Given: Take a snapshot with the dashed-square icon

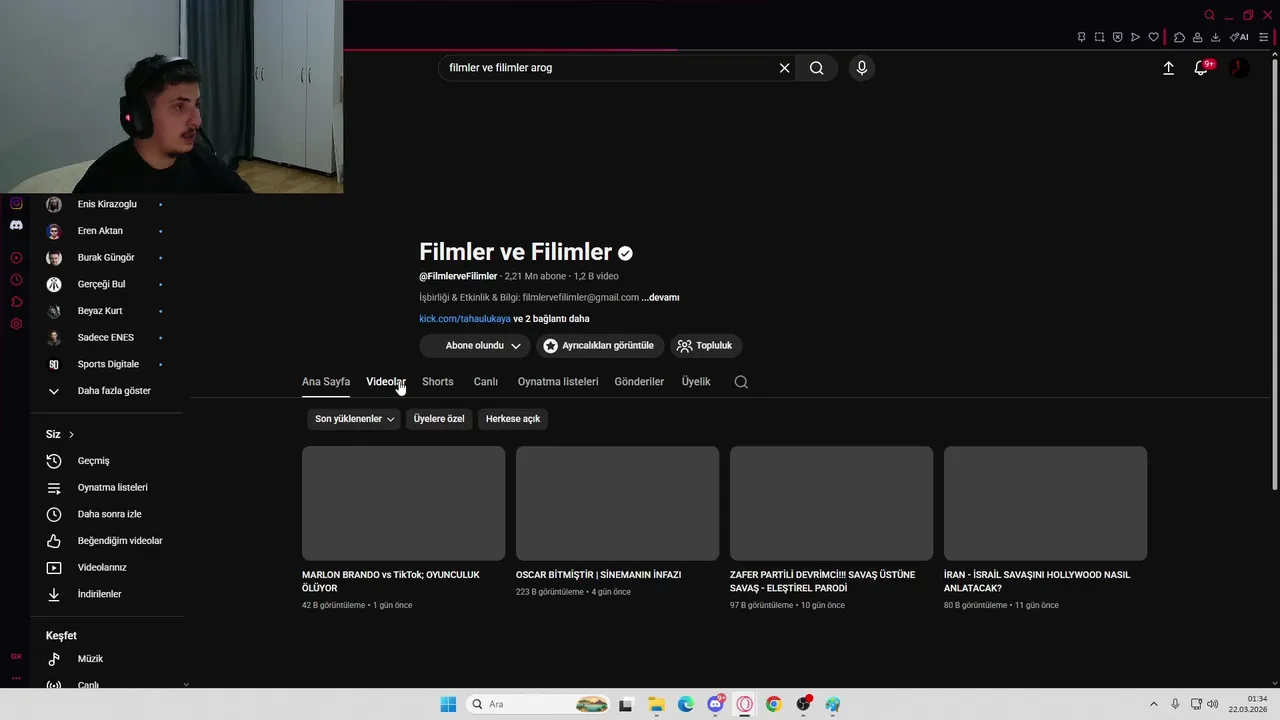Looking at the screenshot, I should click(1099, 37).
